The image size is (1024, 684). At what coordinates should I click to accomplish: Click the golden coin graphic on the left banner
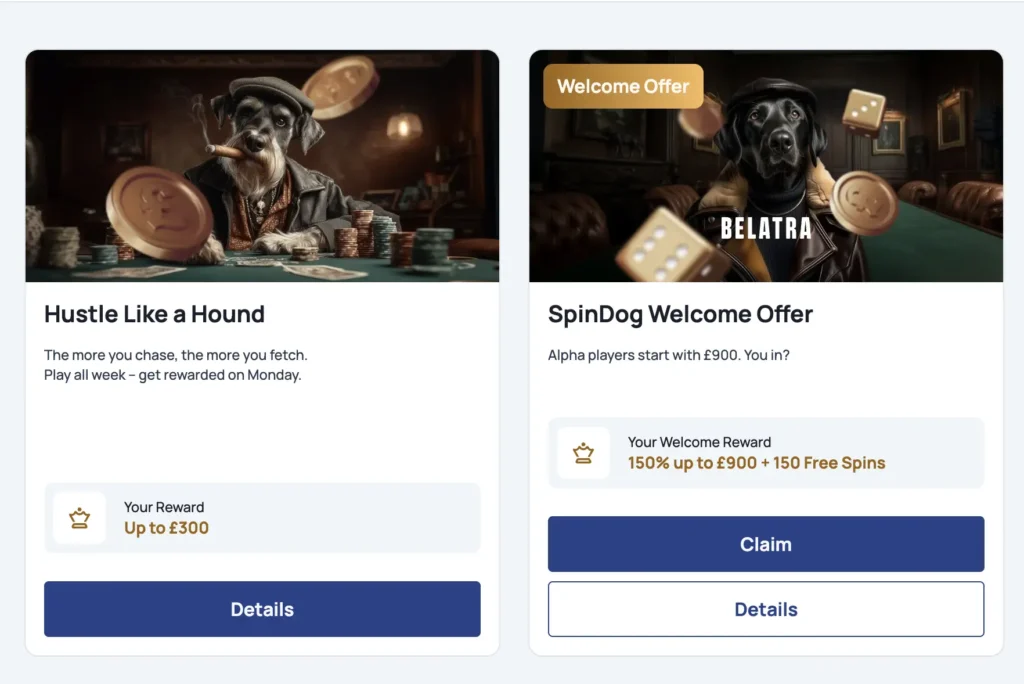(160, 210)
